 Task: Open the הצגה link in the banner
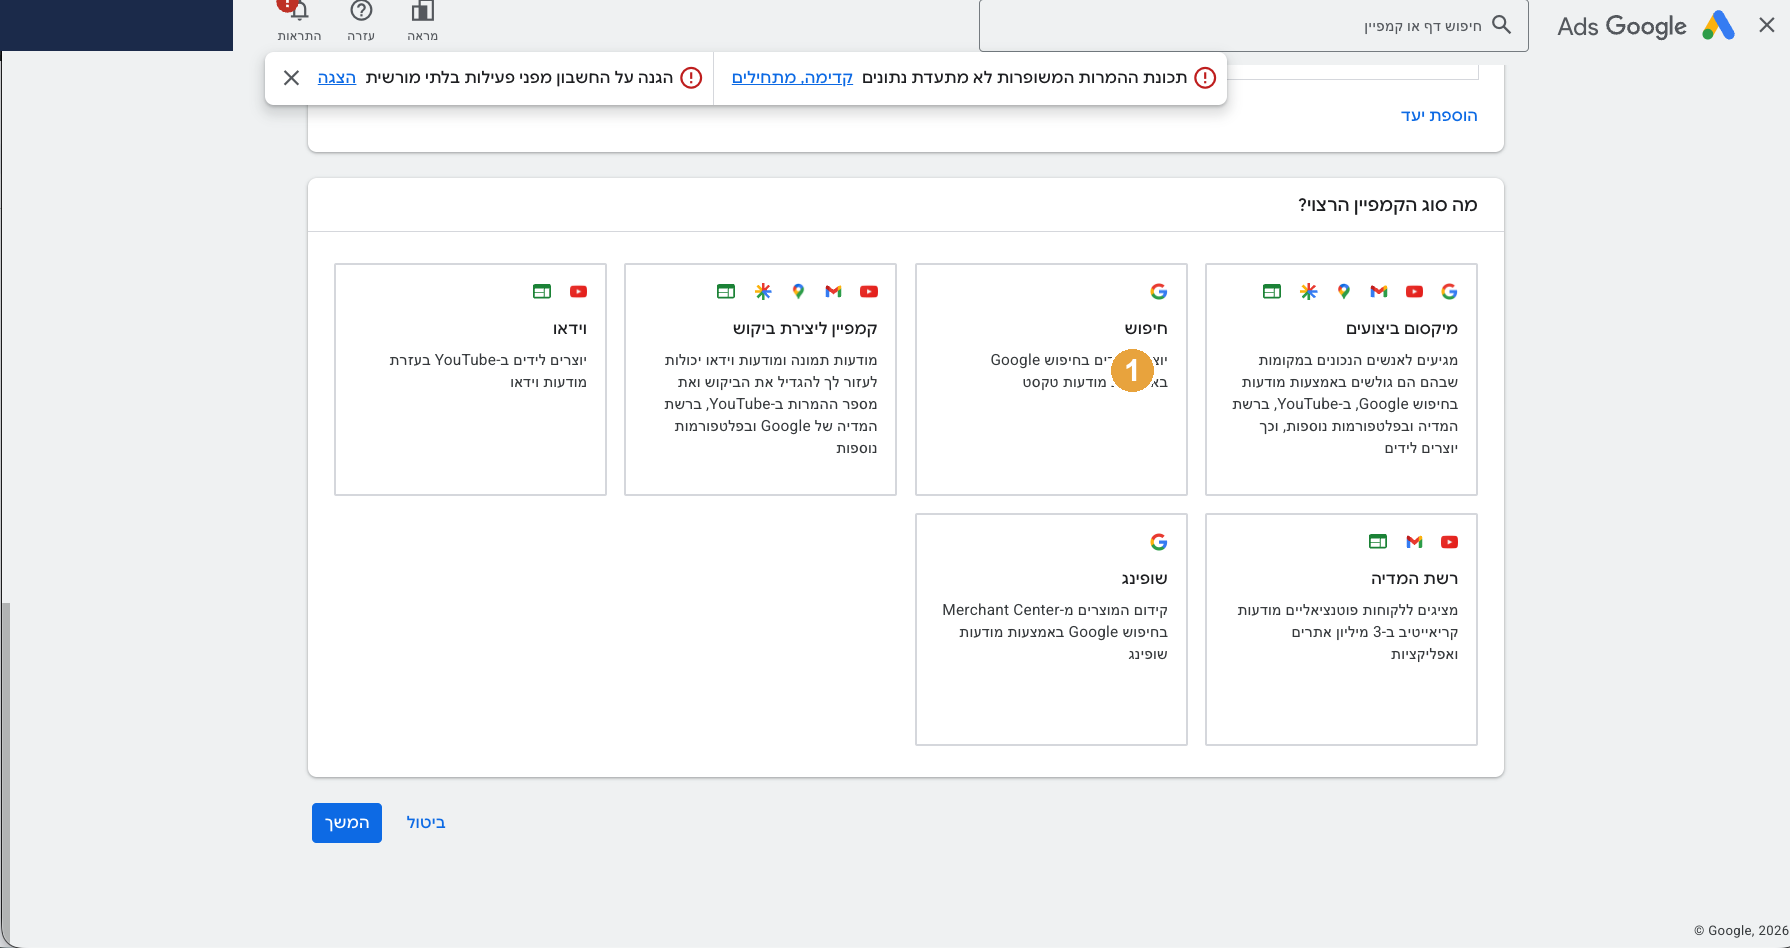coord(337,78)
